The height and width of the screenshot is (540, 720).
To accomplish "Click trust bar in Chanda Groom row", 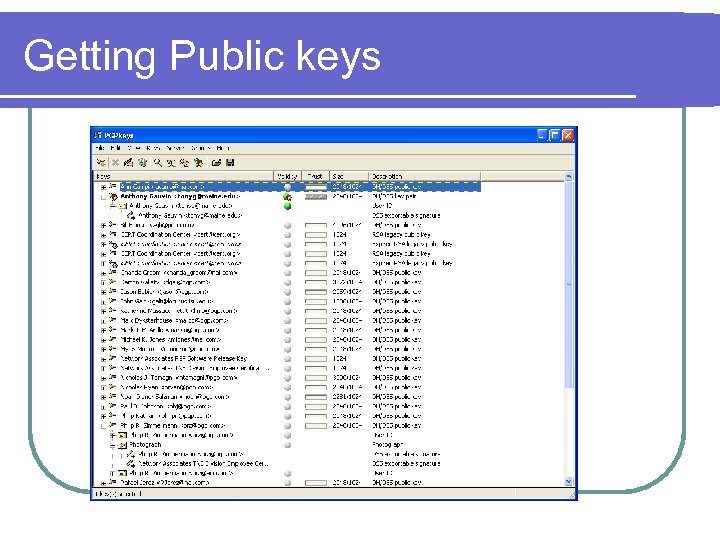I will click(316, 273).
